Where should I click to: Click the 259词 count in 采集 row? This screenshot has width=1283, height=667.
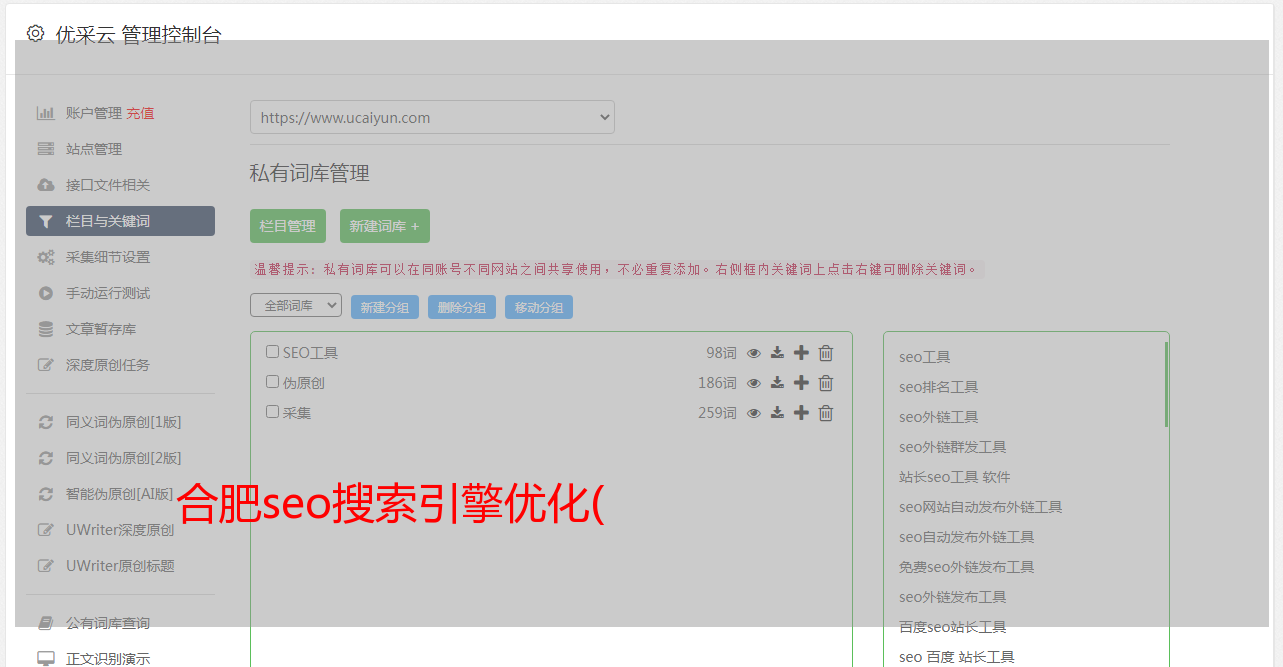point(717,413)
